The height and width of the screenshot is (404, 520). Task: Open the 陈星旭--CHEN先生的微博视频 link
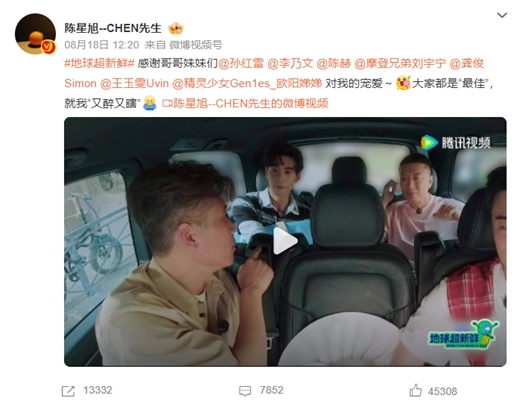point(245,103)
